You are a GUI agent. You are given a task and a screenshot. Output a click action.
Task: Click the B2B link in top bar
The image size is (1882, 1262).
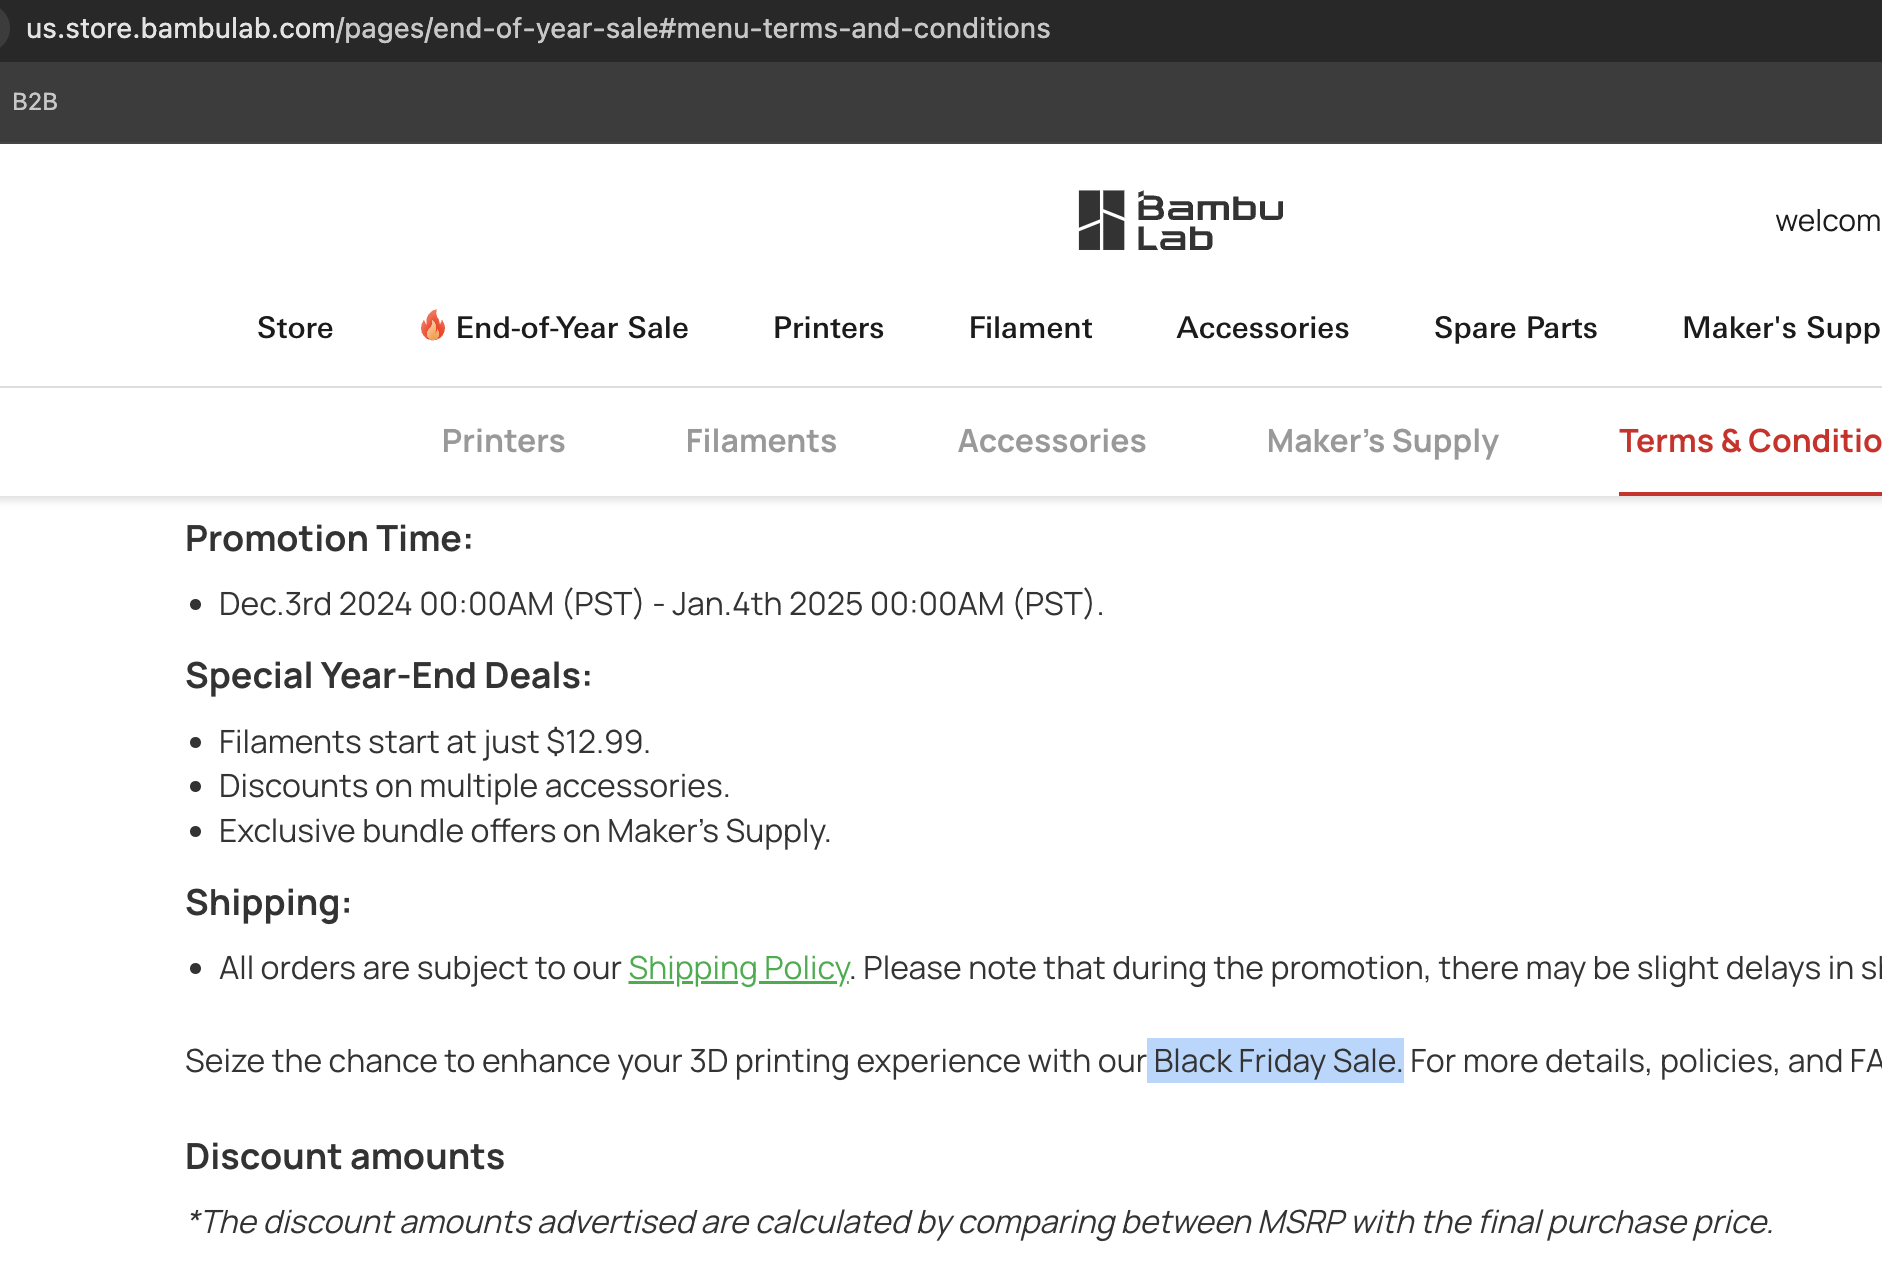tap(35, 102)
